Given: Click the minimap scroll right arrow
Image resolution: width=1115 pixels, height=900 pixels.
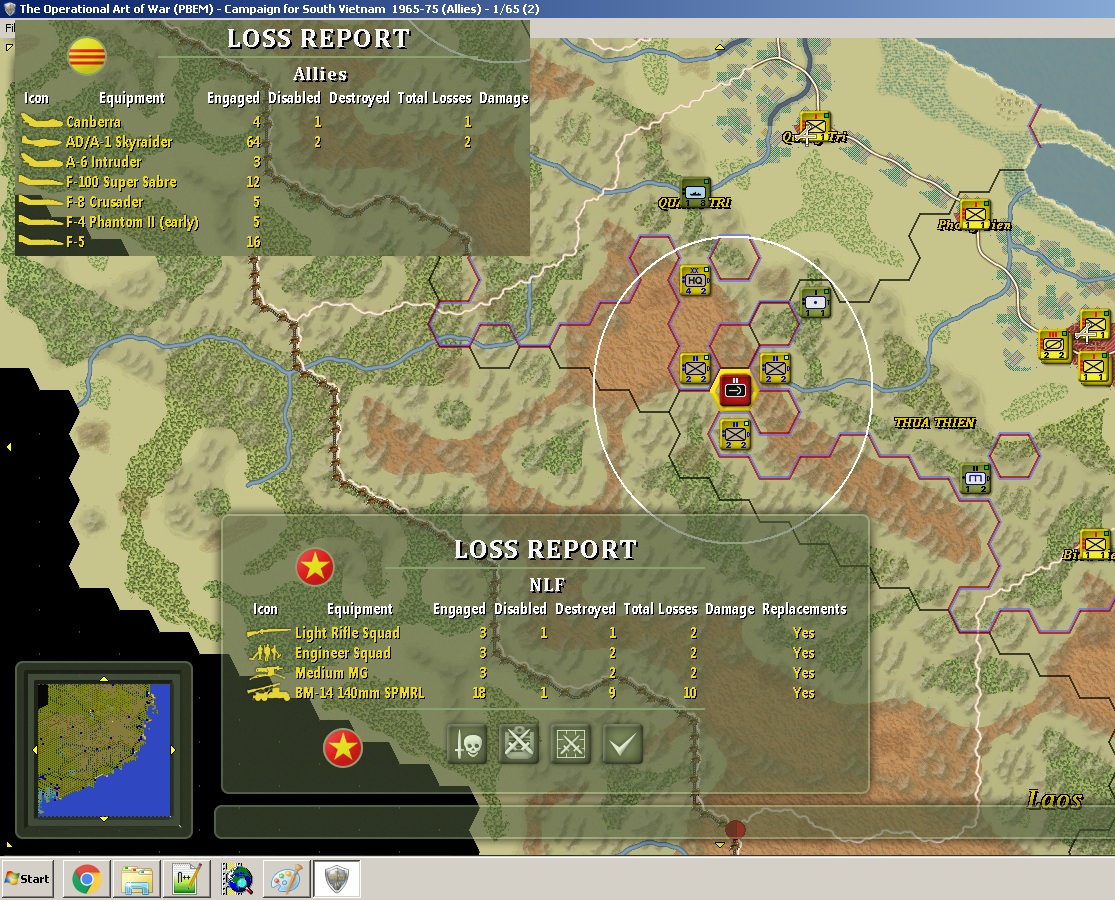Looking at the screenshot, I should click(173, 749).
